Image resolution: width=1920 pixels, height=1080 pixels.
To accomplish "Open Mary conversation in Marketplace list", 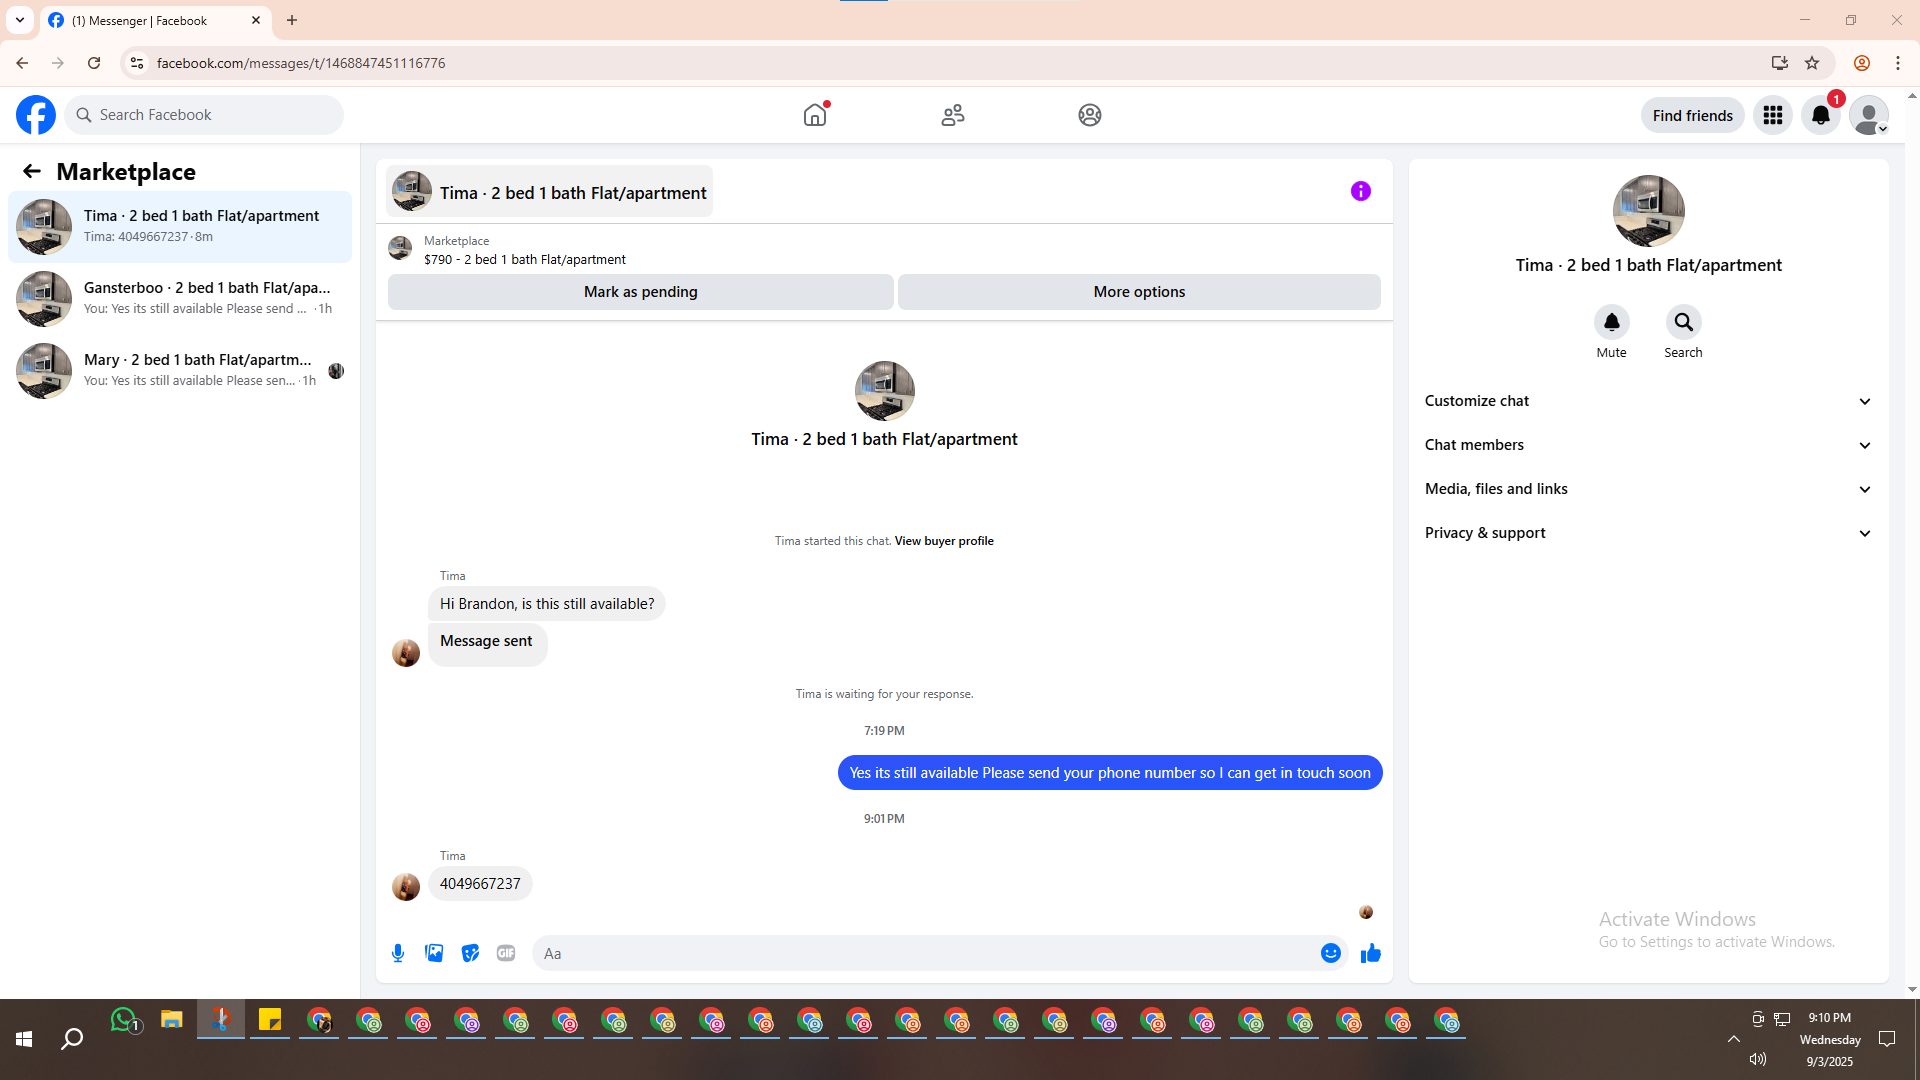I will pos(180,371).
